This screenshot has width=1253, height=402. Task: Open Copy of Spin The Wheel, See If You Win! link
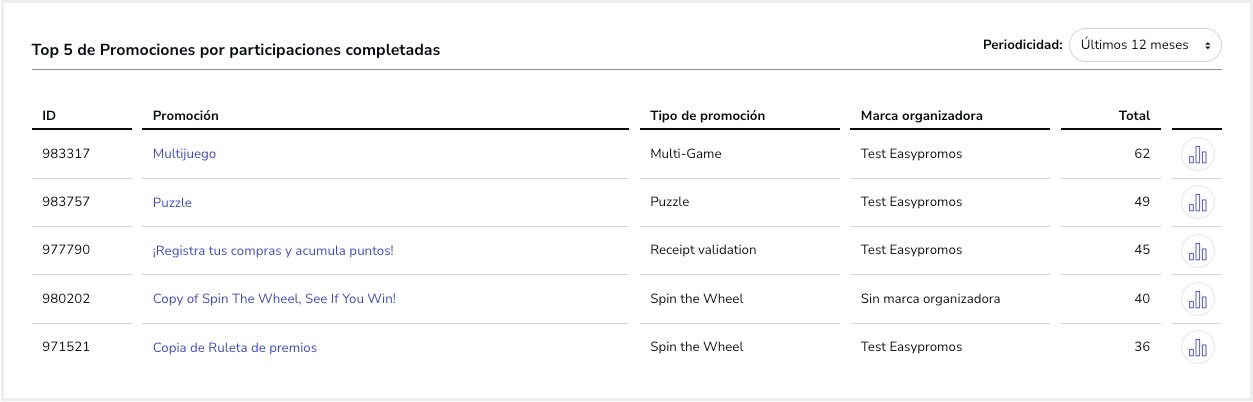(274, 299)
